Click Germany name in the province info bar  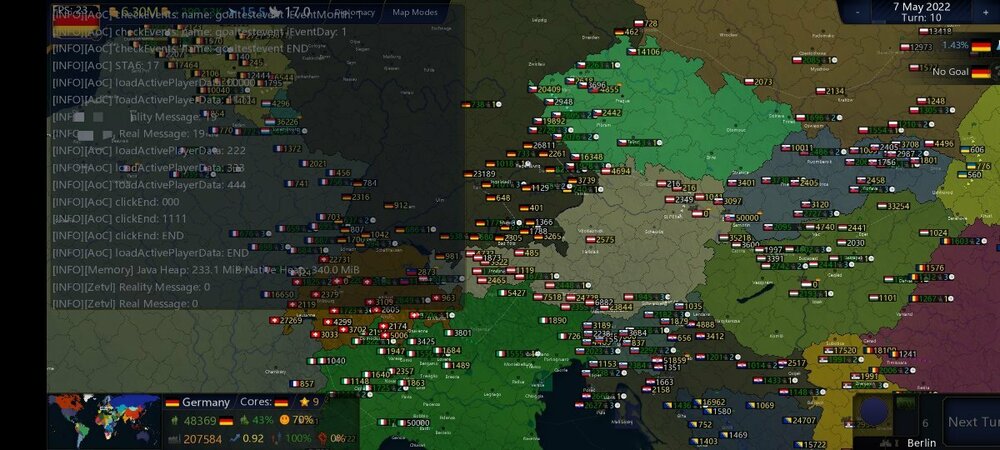click(x=205, y=402)
